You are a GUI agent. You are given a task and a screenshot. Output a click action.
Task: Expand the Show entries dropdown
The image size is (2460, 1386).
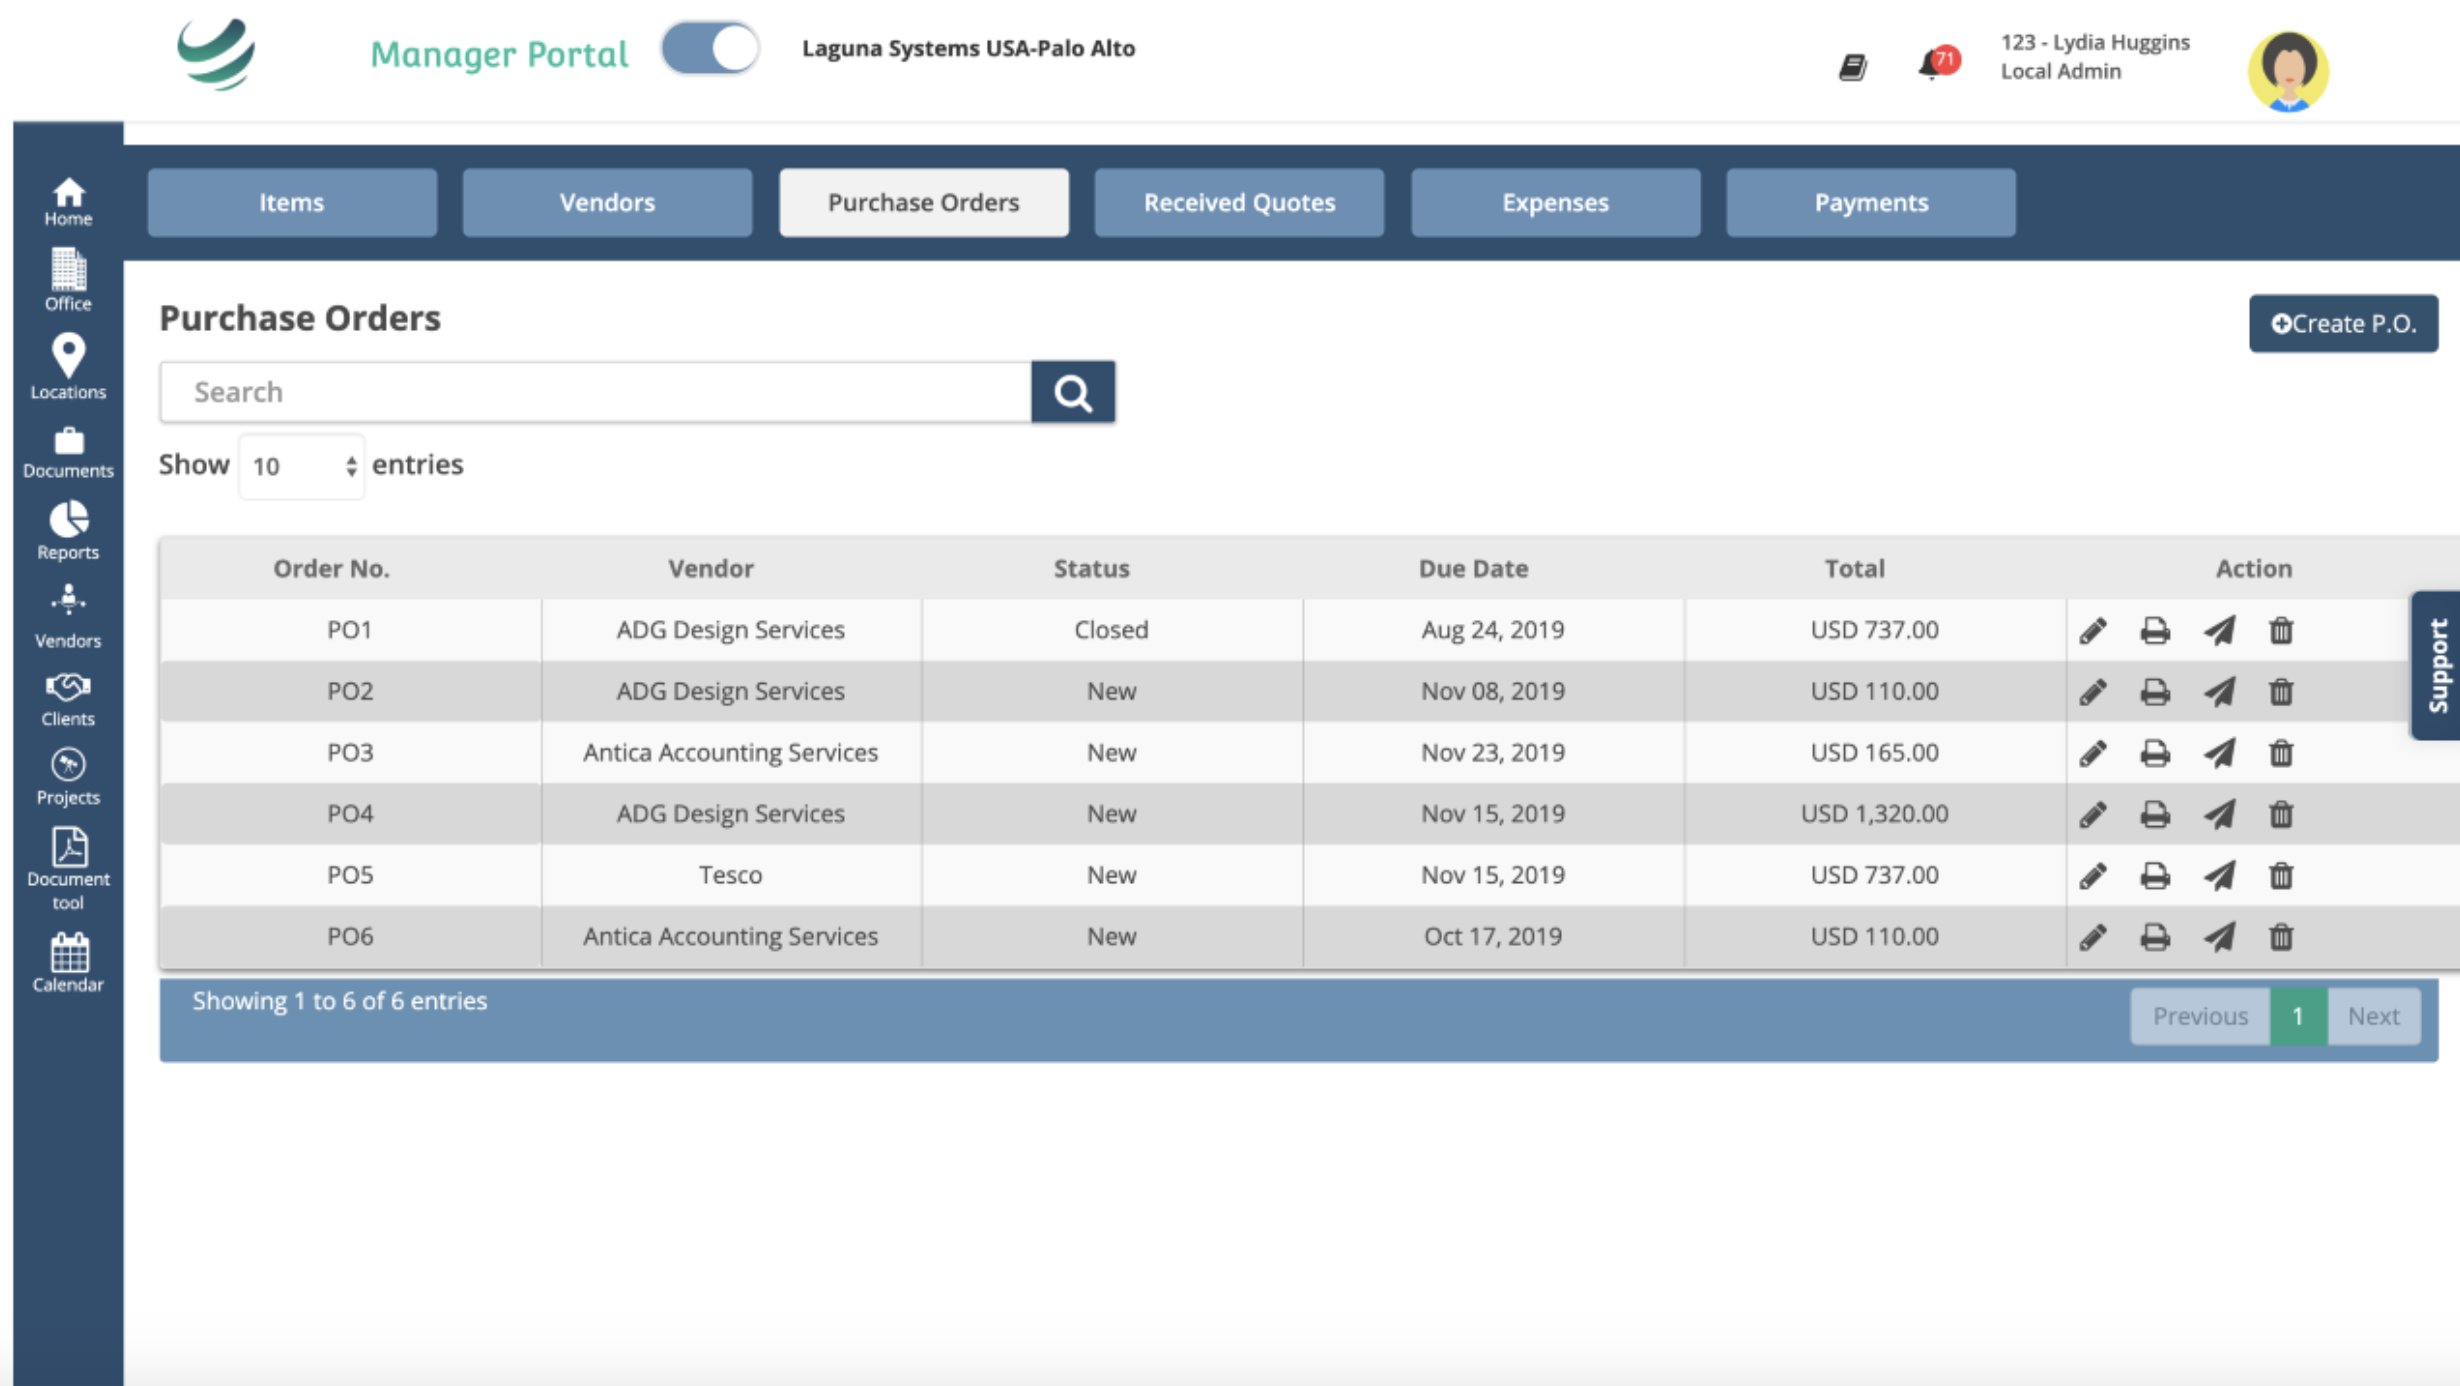[301, 466]
